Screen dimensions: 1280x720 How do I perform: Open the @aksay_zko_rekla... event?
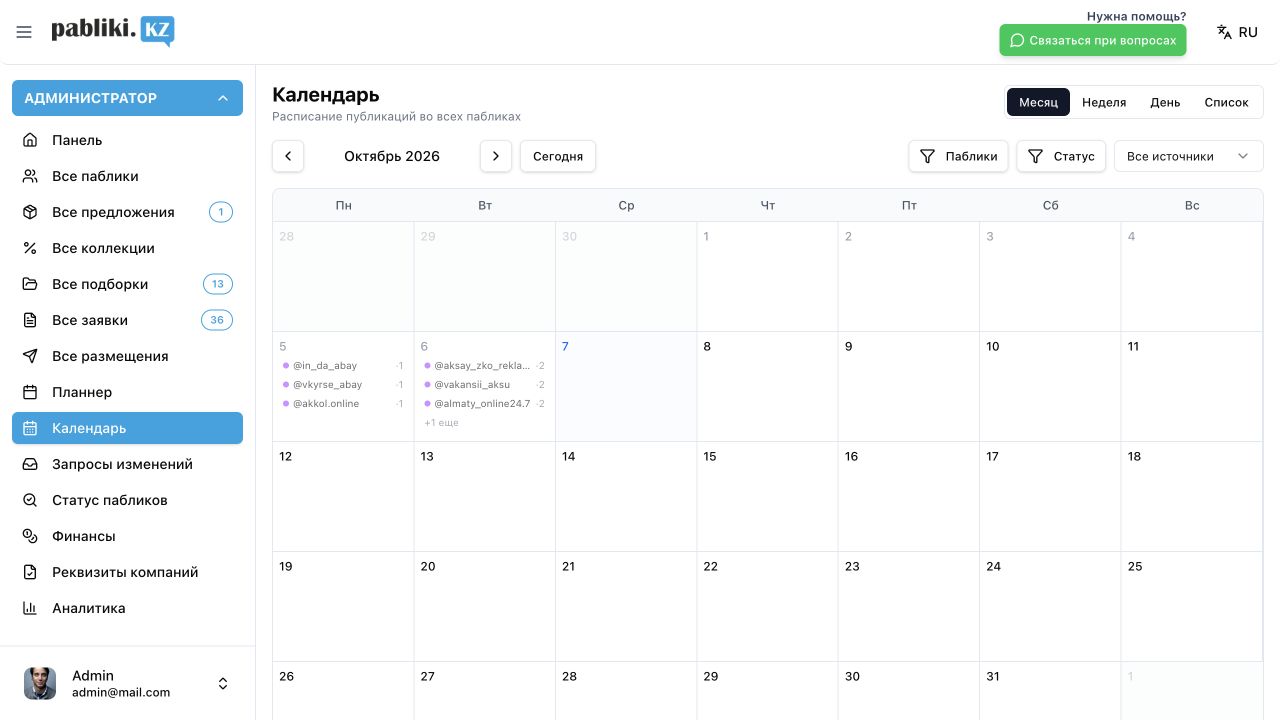click(484, 366)
